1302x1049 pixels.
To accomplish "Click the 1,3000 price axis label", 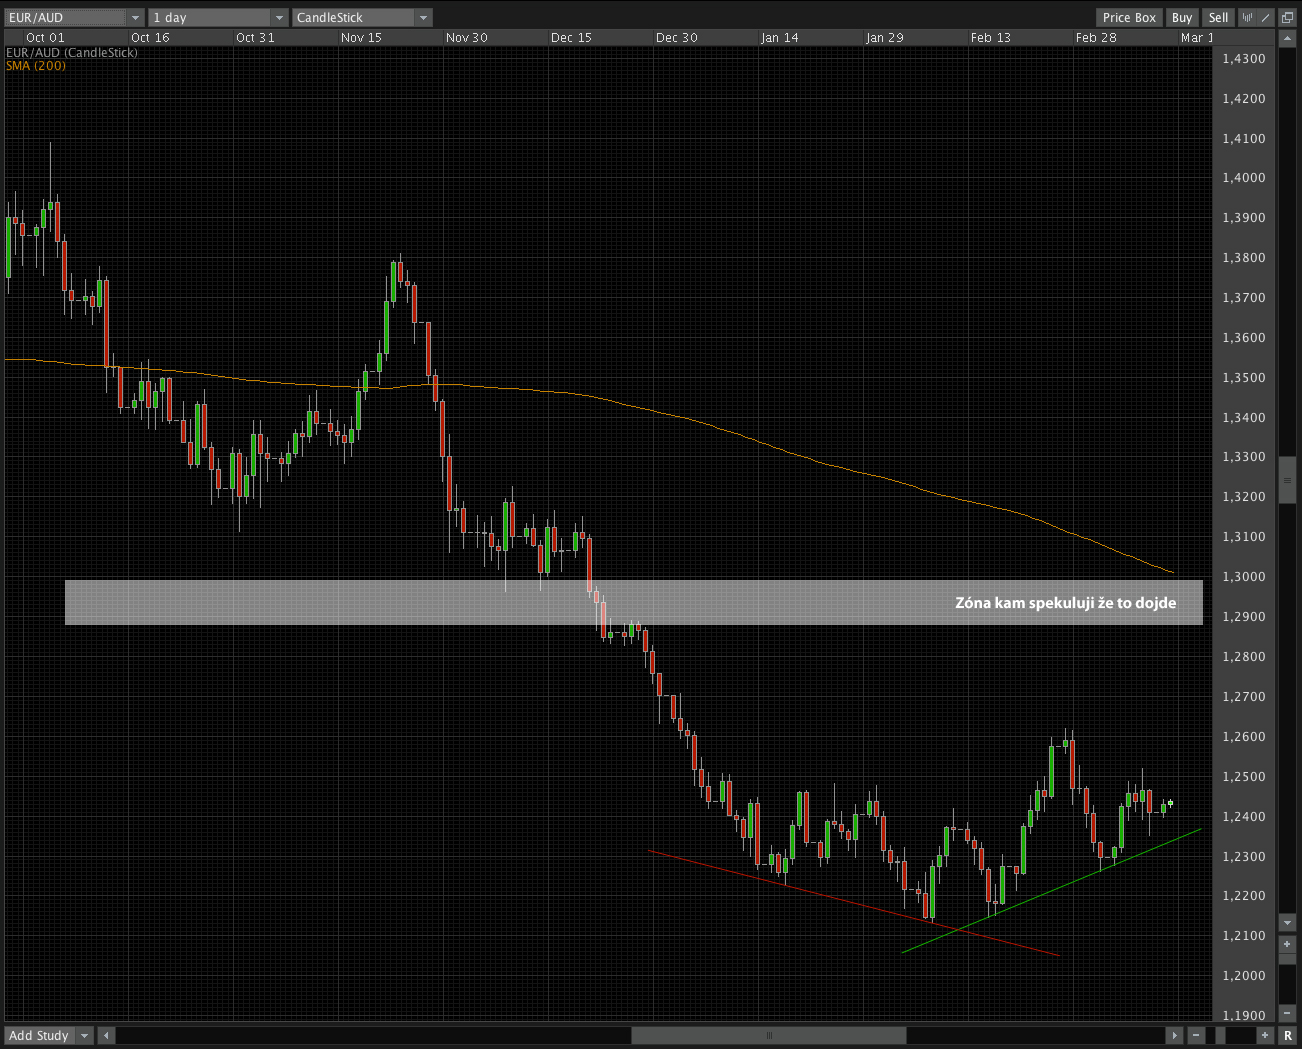I will [x=1244, y=577].
